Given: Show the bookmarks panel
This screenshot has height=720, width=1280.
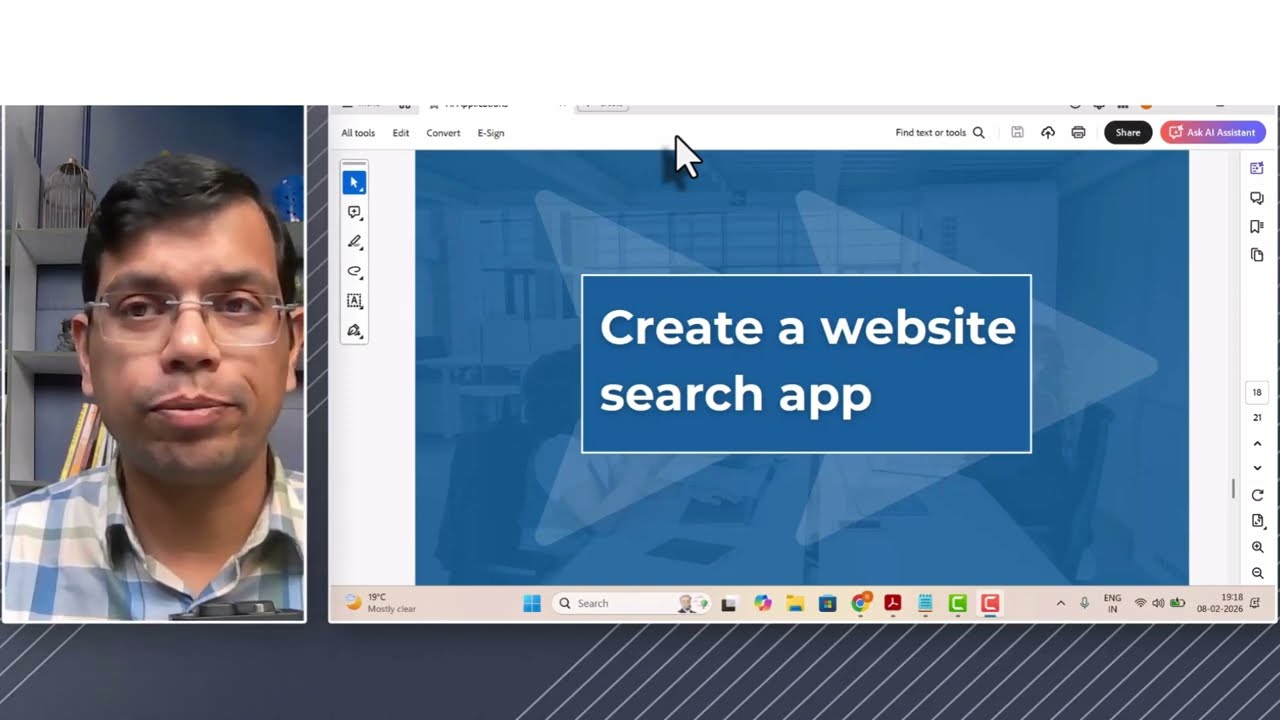Looking at the screenshot, I should (x=1257, y=227).
